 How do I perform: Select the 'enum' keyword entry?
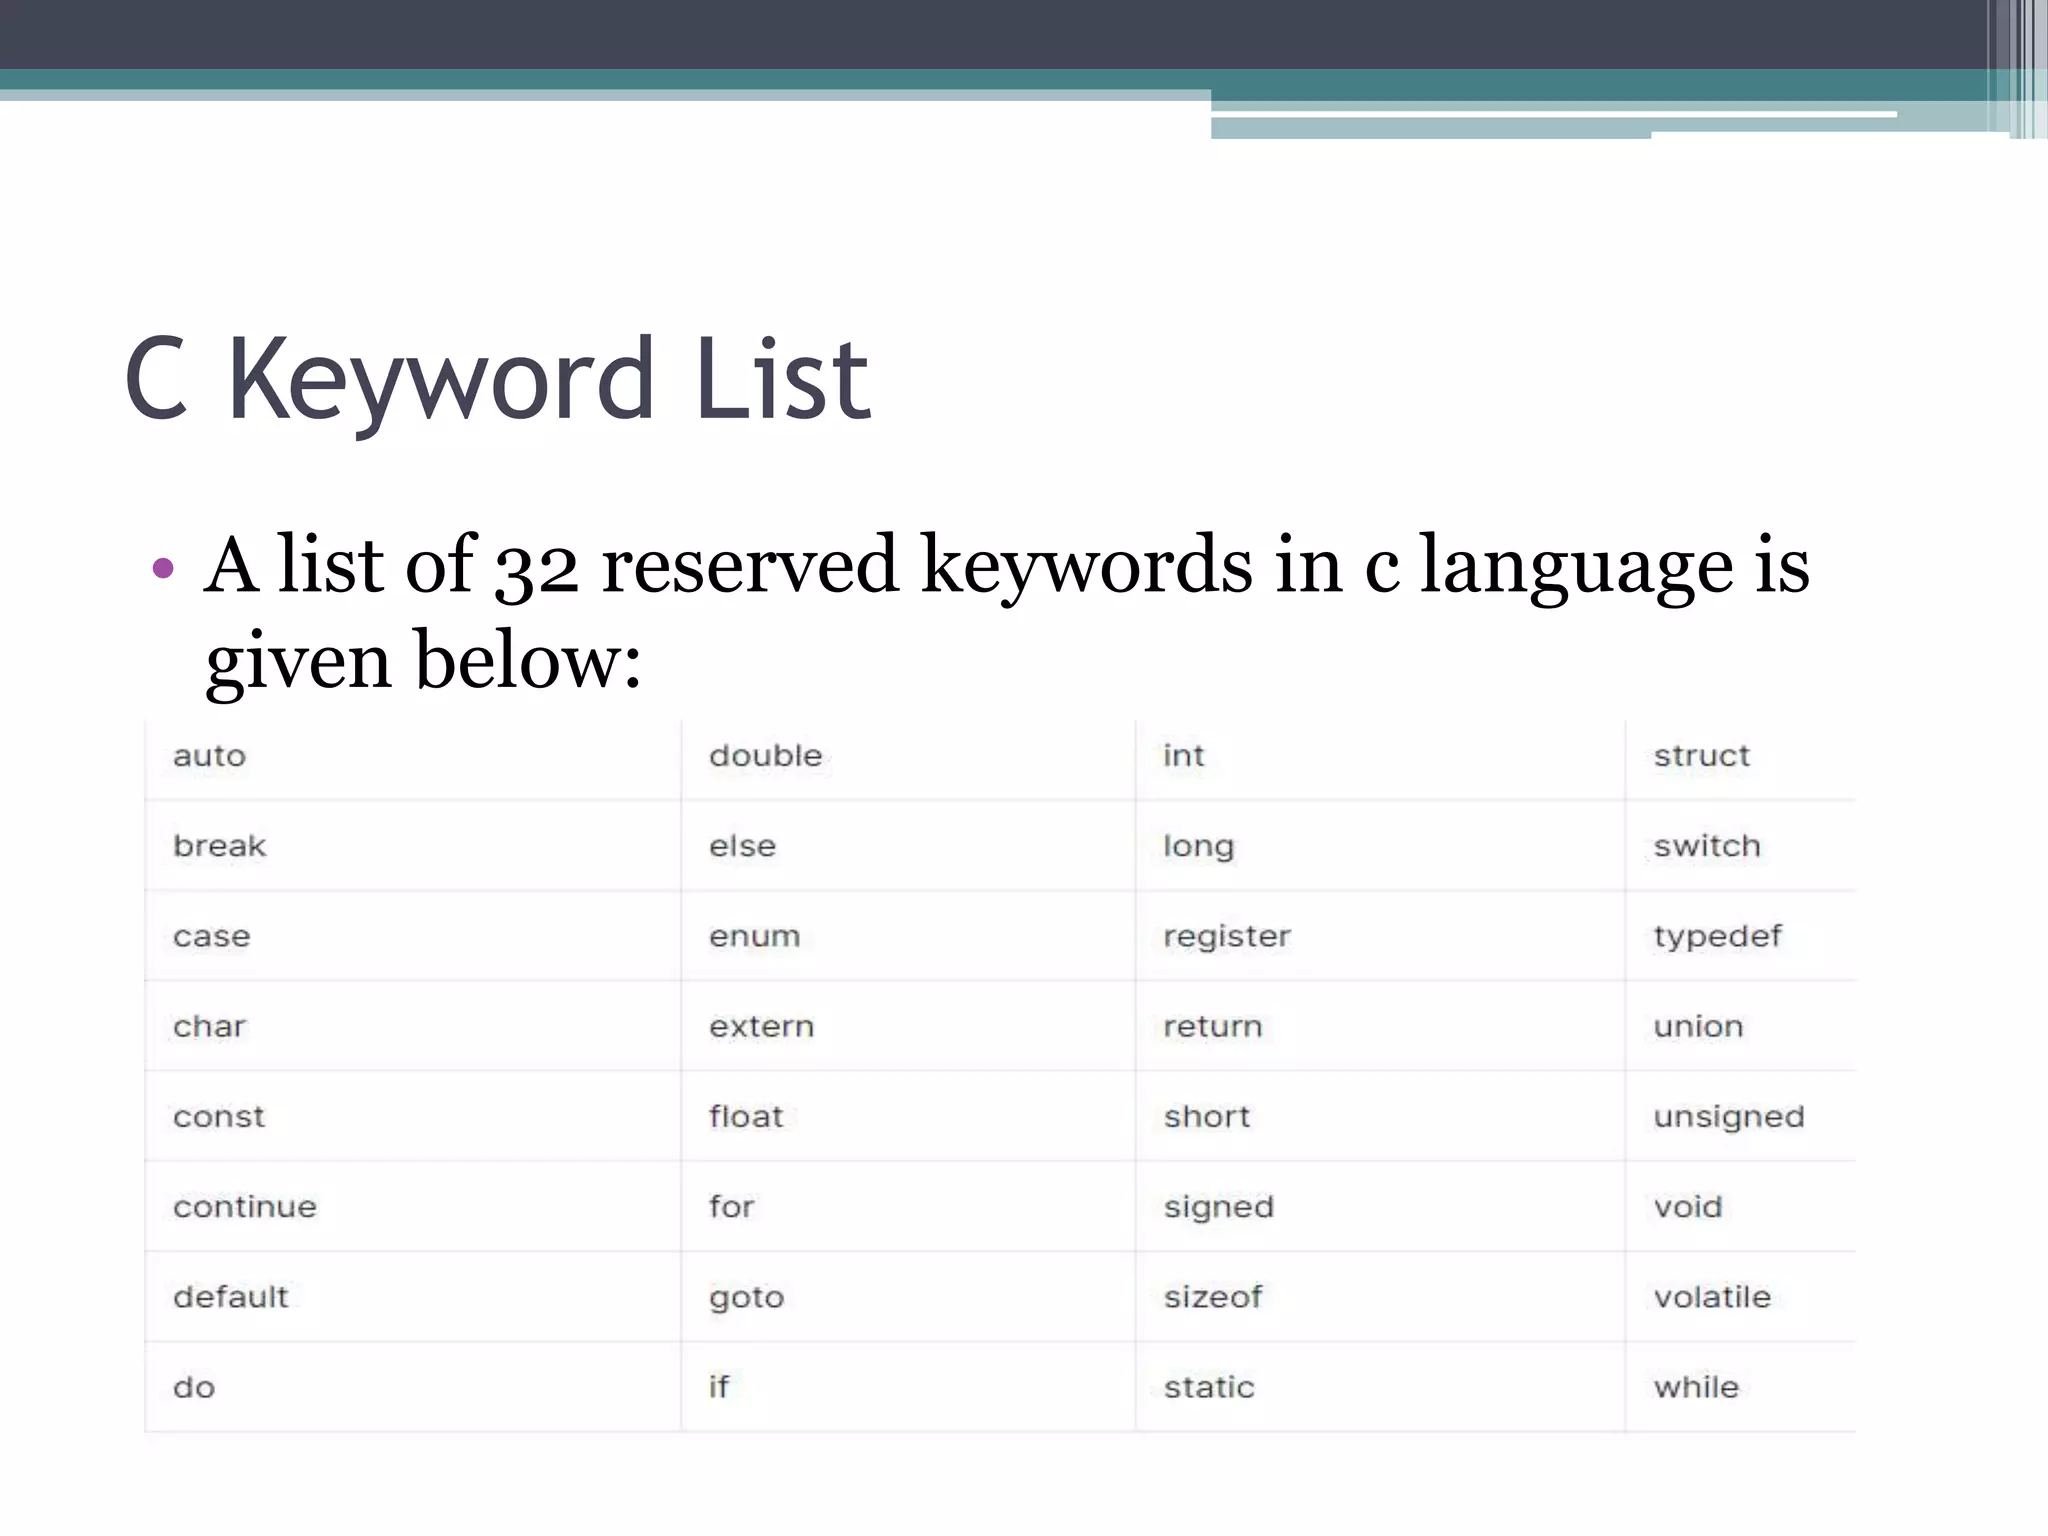click(x=754, y=936)
